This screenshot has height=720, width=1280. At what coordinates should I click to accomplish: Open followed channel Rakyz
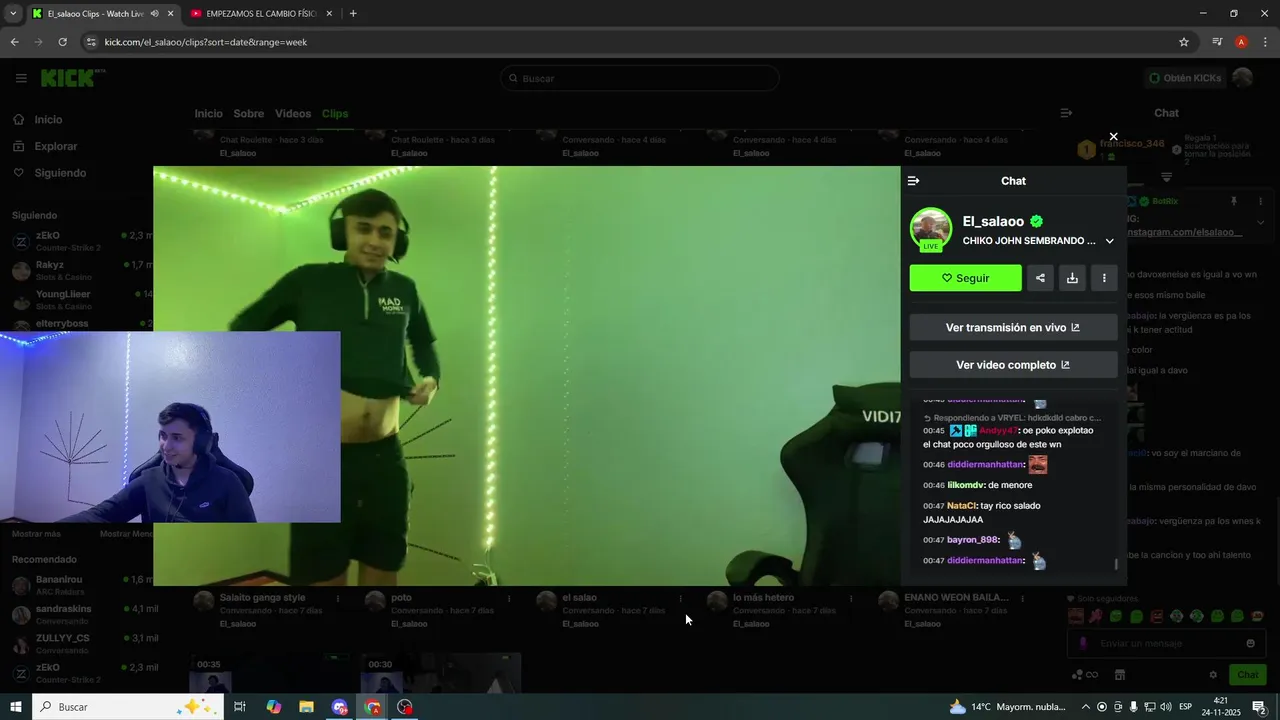[80, 270]
